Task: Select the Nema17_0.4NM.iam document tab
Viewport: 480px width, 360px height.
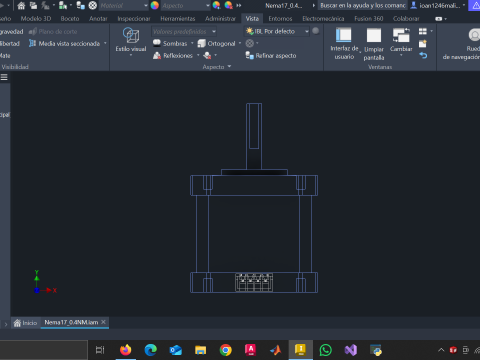Action: tap(71, 322)
